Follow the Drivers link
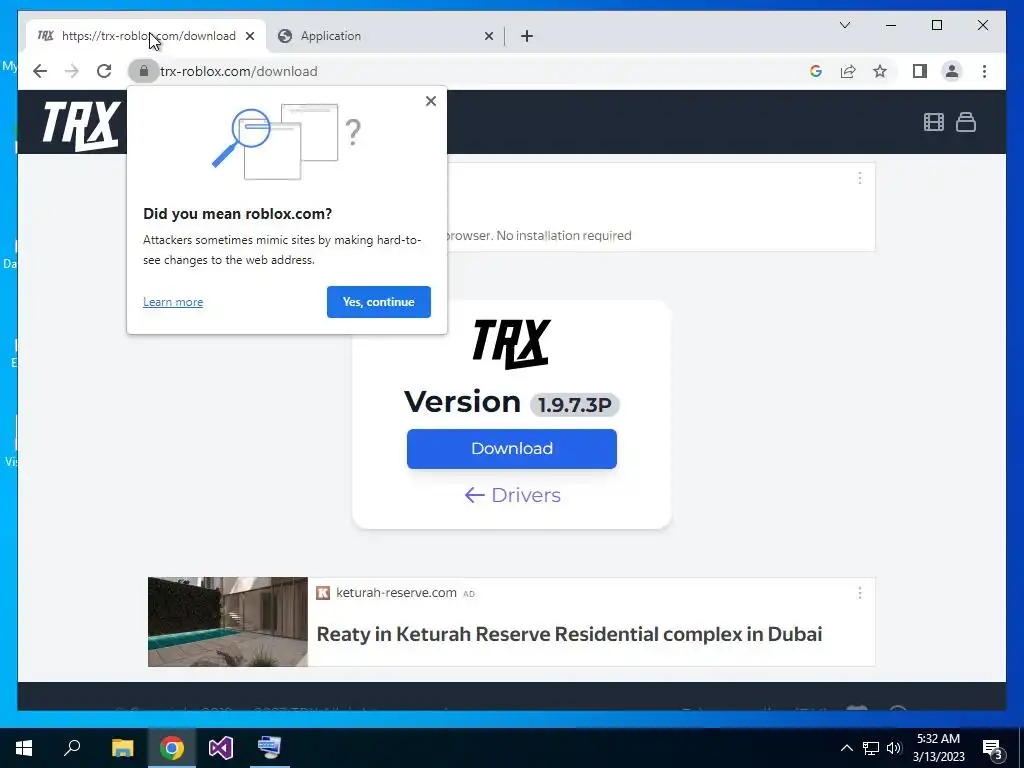The image size is (1024, 768). pos(526,495)
